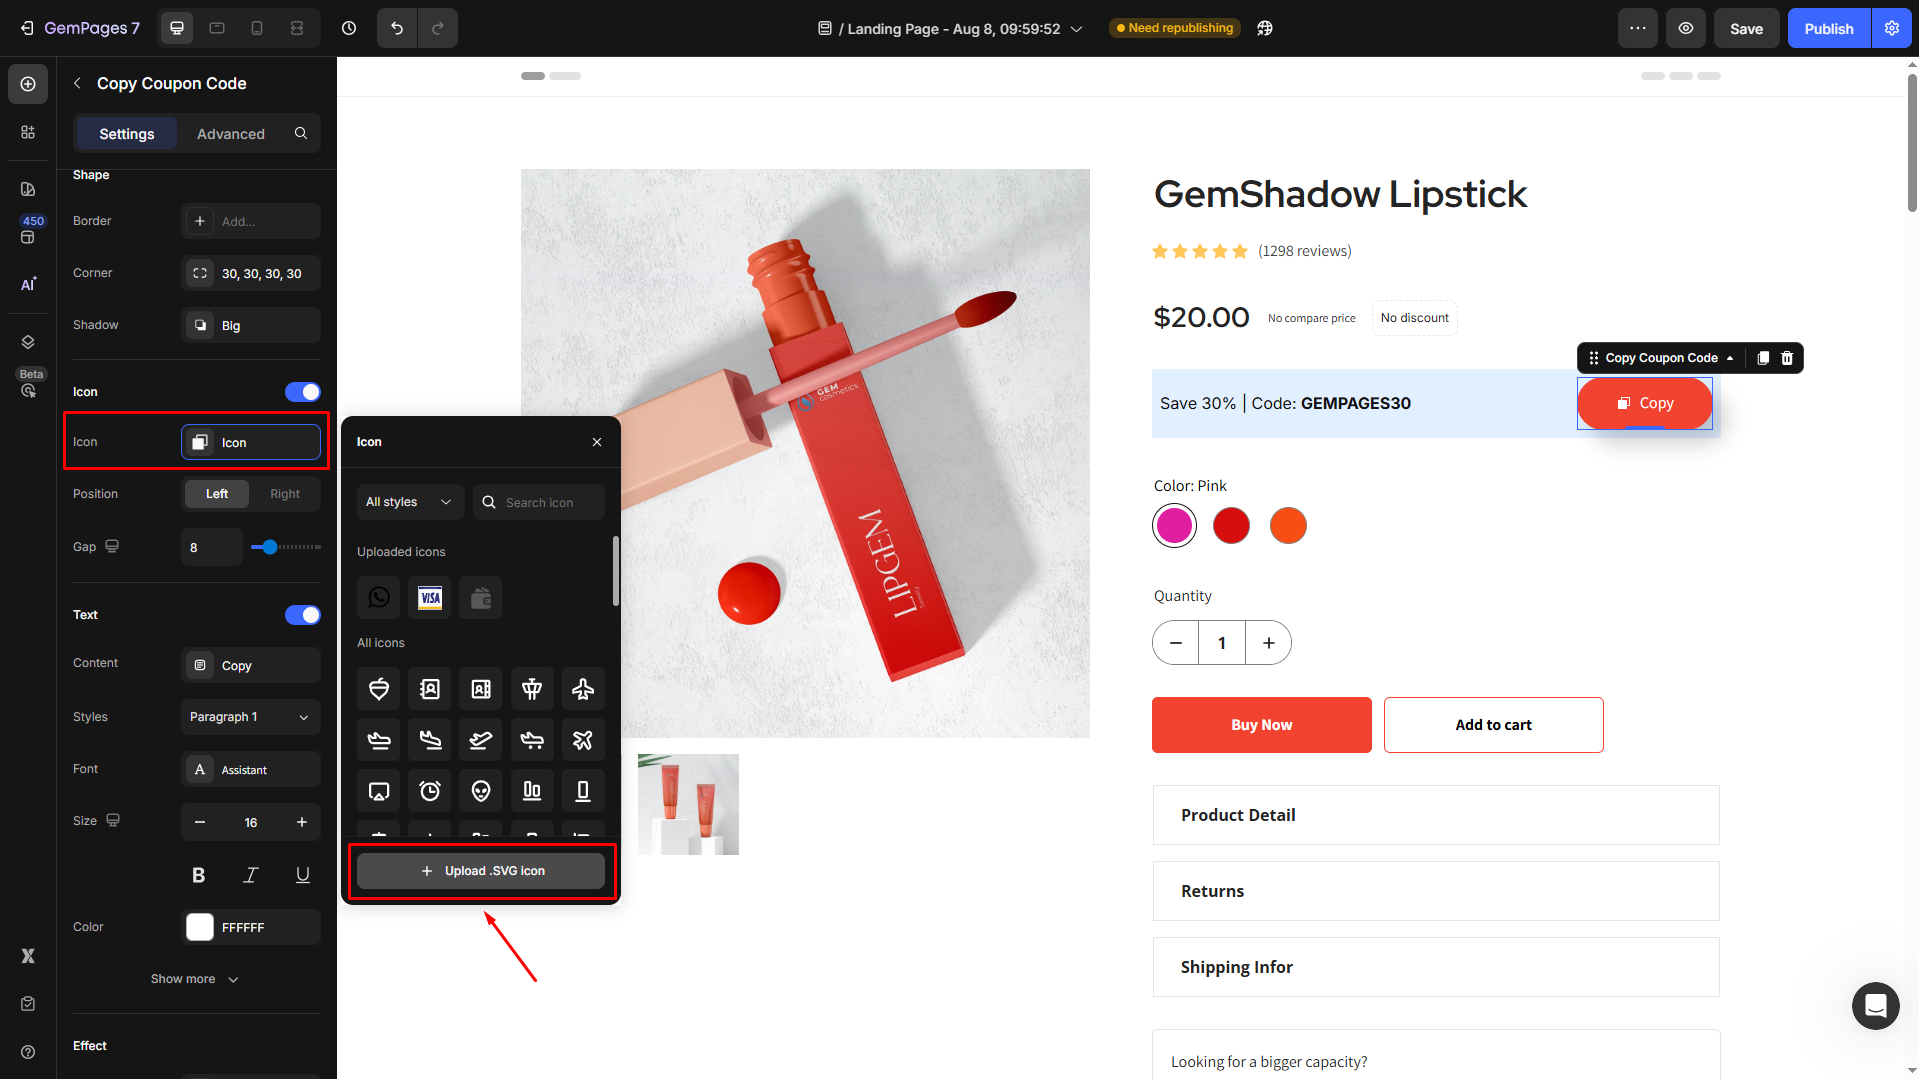Click the red Copy coupon button
Image resolution: width=1919 pixels, height=1079 pixels.
coord(1645,403)
